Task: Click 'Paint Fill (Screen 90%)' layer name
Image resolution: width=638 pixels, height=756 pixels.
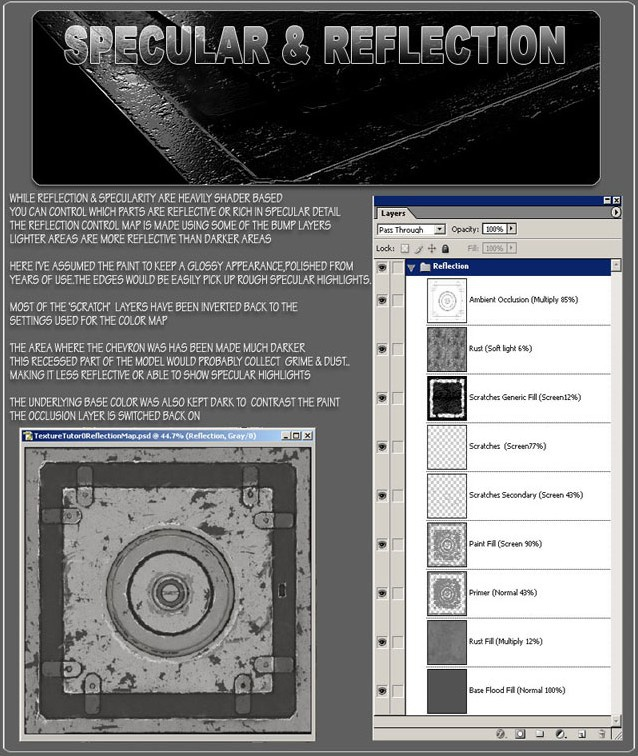Action: 505,544
